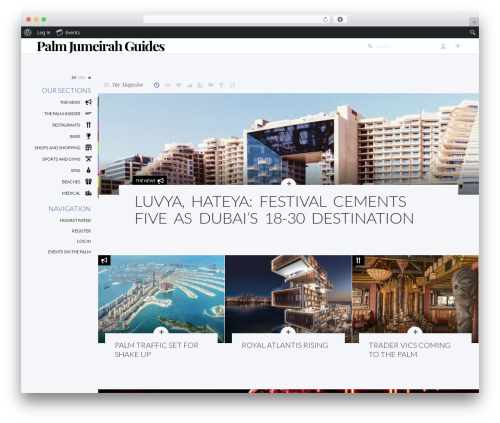500x423 pixels.
Task: Click the sort arrows icon in filter bar
Action: 232,85
